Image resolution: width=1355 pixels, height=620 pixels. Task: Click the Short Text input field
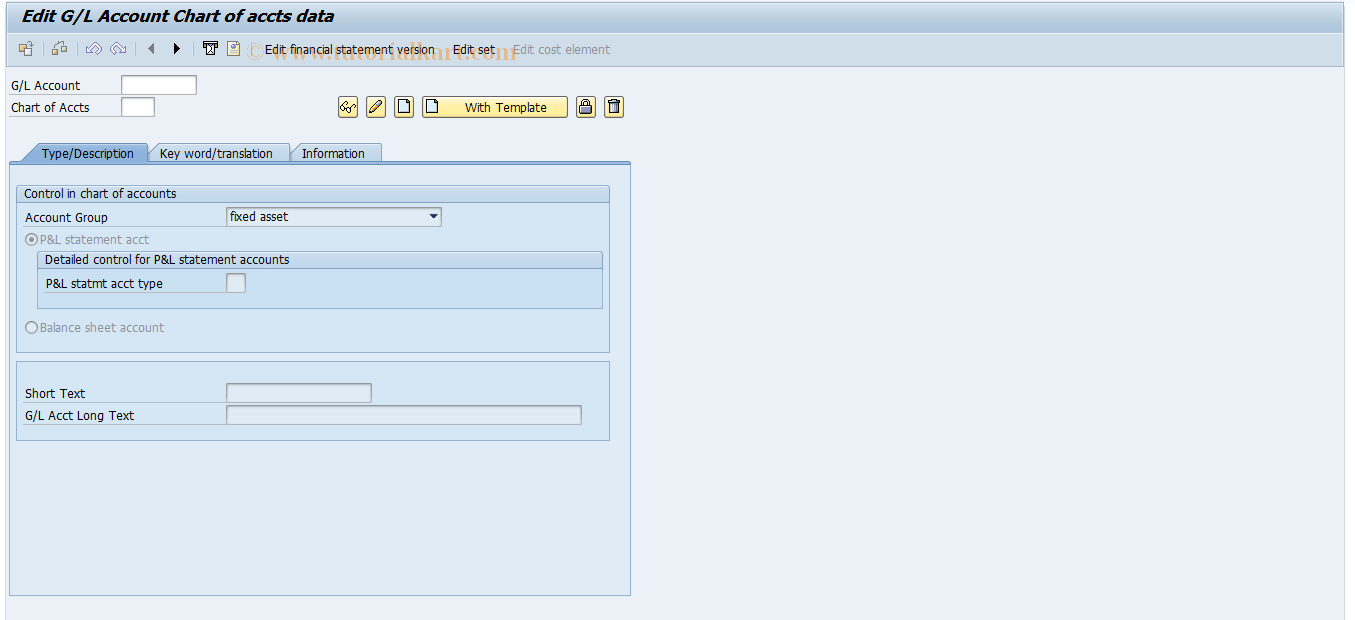coord(298,393)
